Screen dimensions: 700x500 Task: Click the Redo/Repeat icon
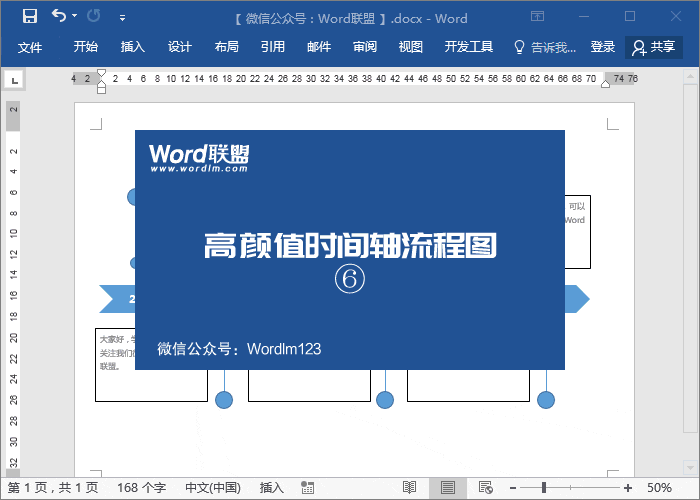click(x=94, y=16)
